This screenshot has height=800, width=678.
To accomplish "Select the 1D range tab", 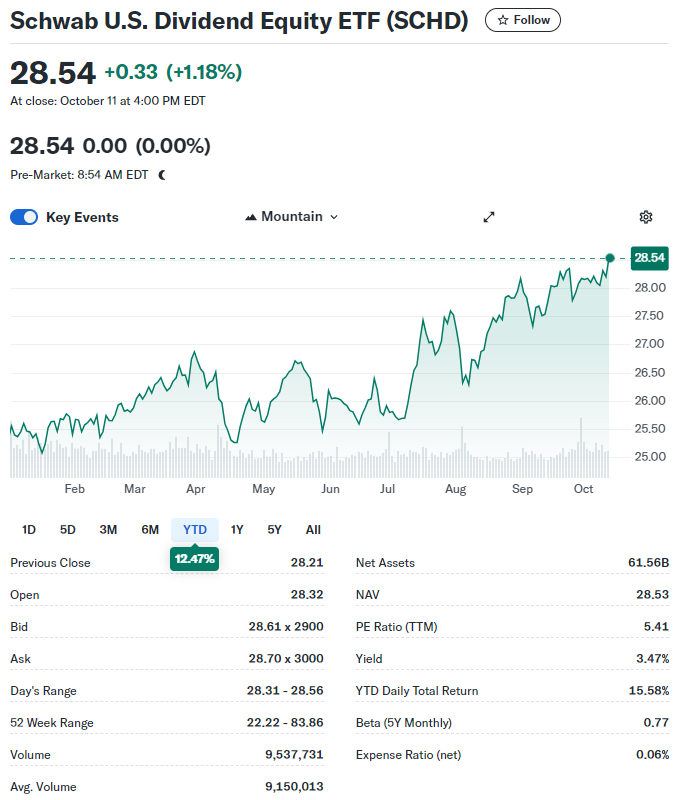I will point(29,530).
